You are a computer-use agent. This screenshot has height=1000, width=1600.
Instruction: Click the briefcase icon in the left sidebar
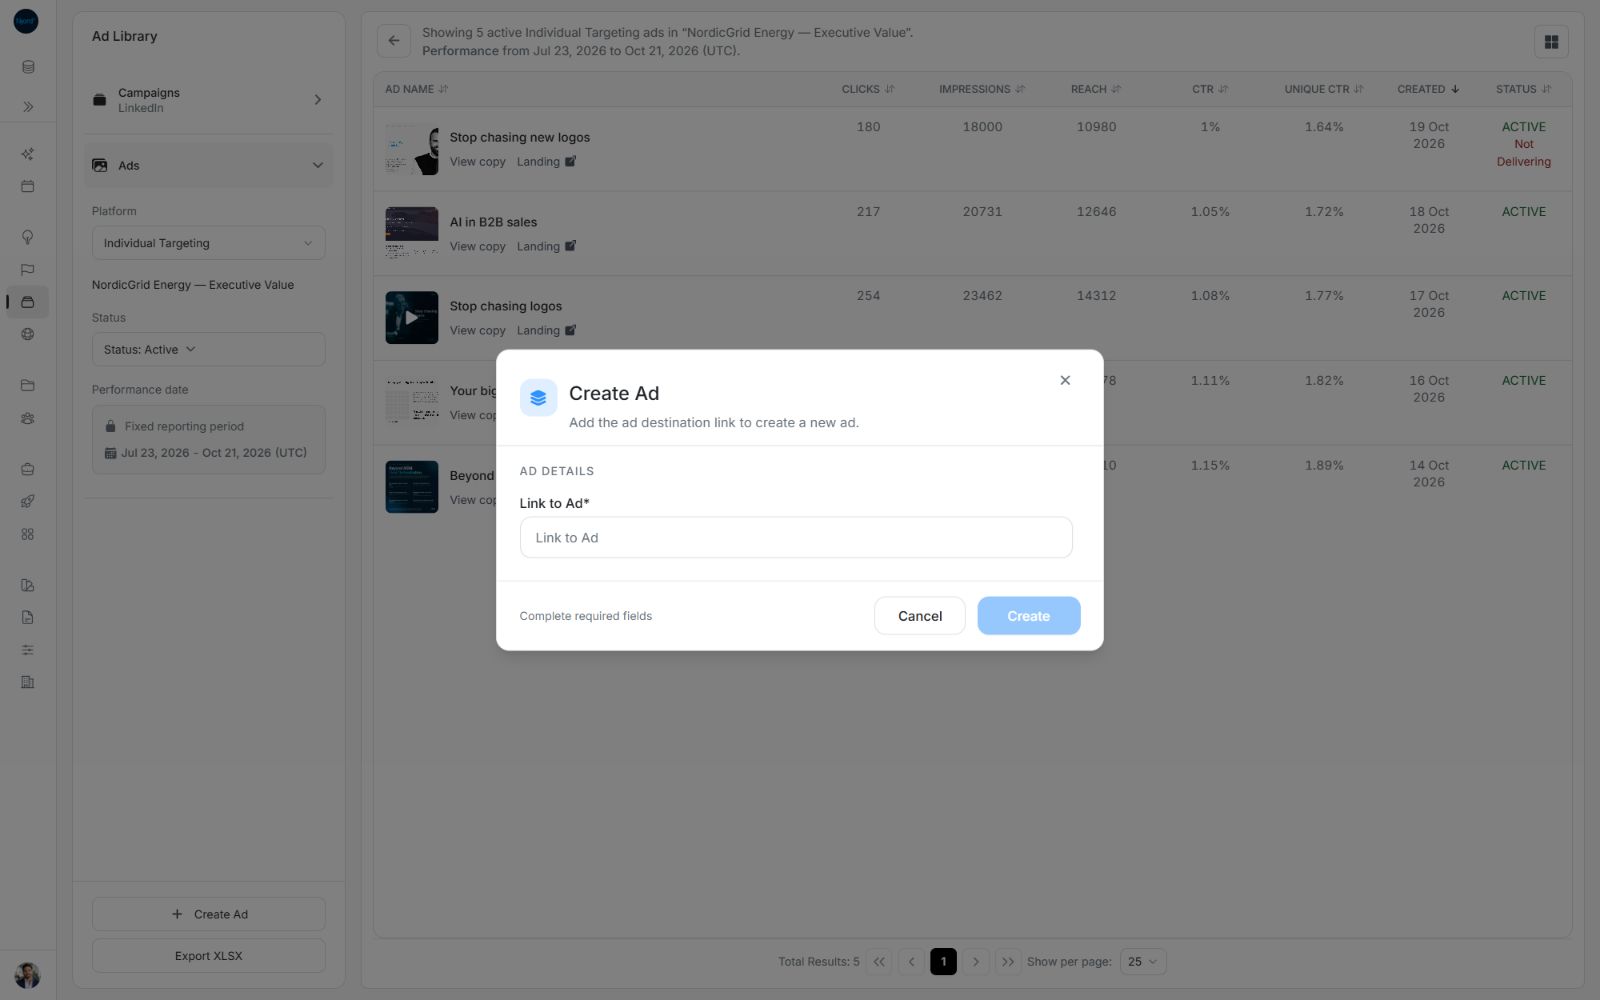coord(28,469)
